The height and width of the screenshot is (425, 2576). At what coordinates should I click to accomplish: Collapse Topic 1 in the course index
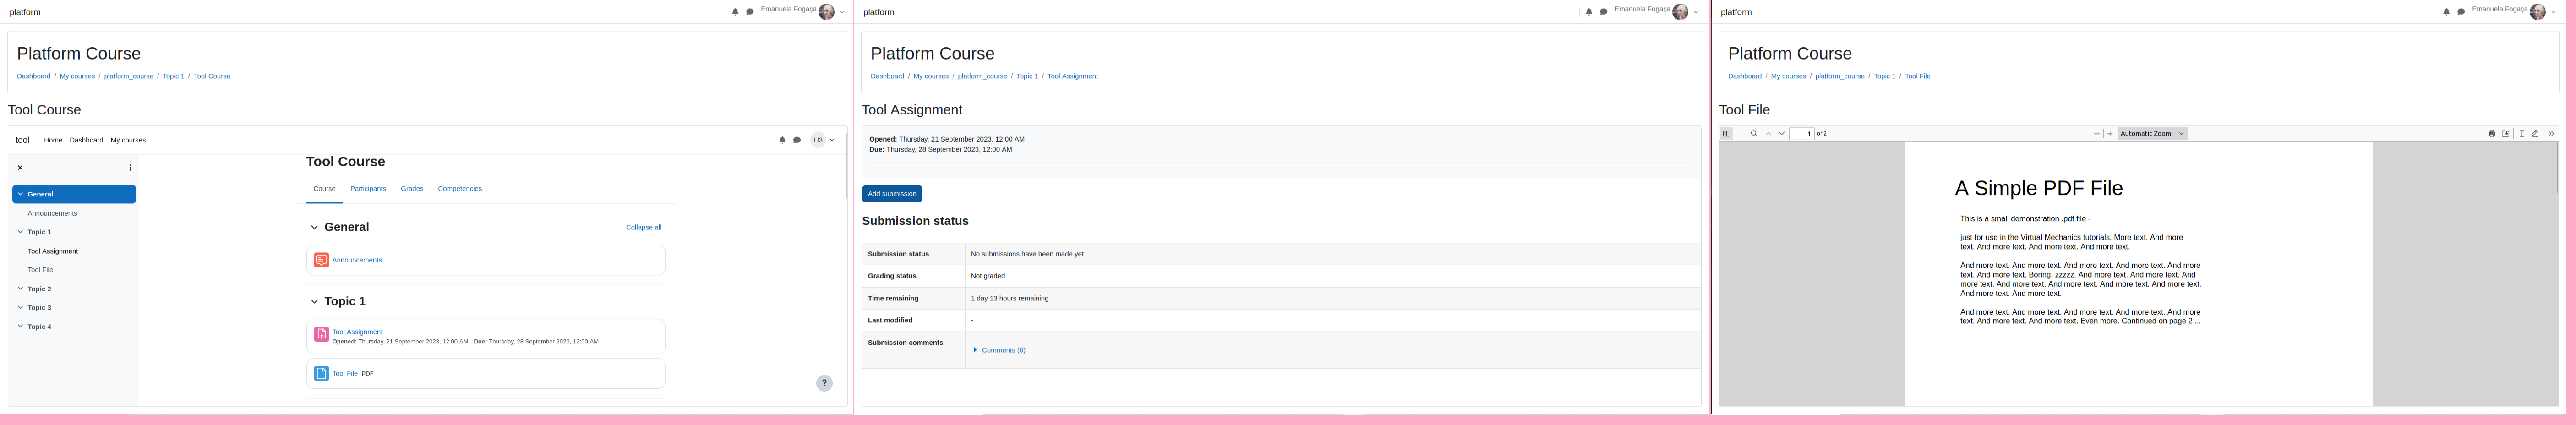coord(20,232)
